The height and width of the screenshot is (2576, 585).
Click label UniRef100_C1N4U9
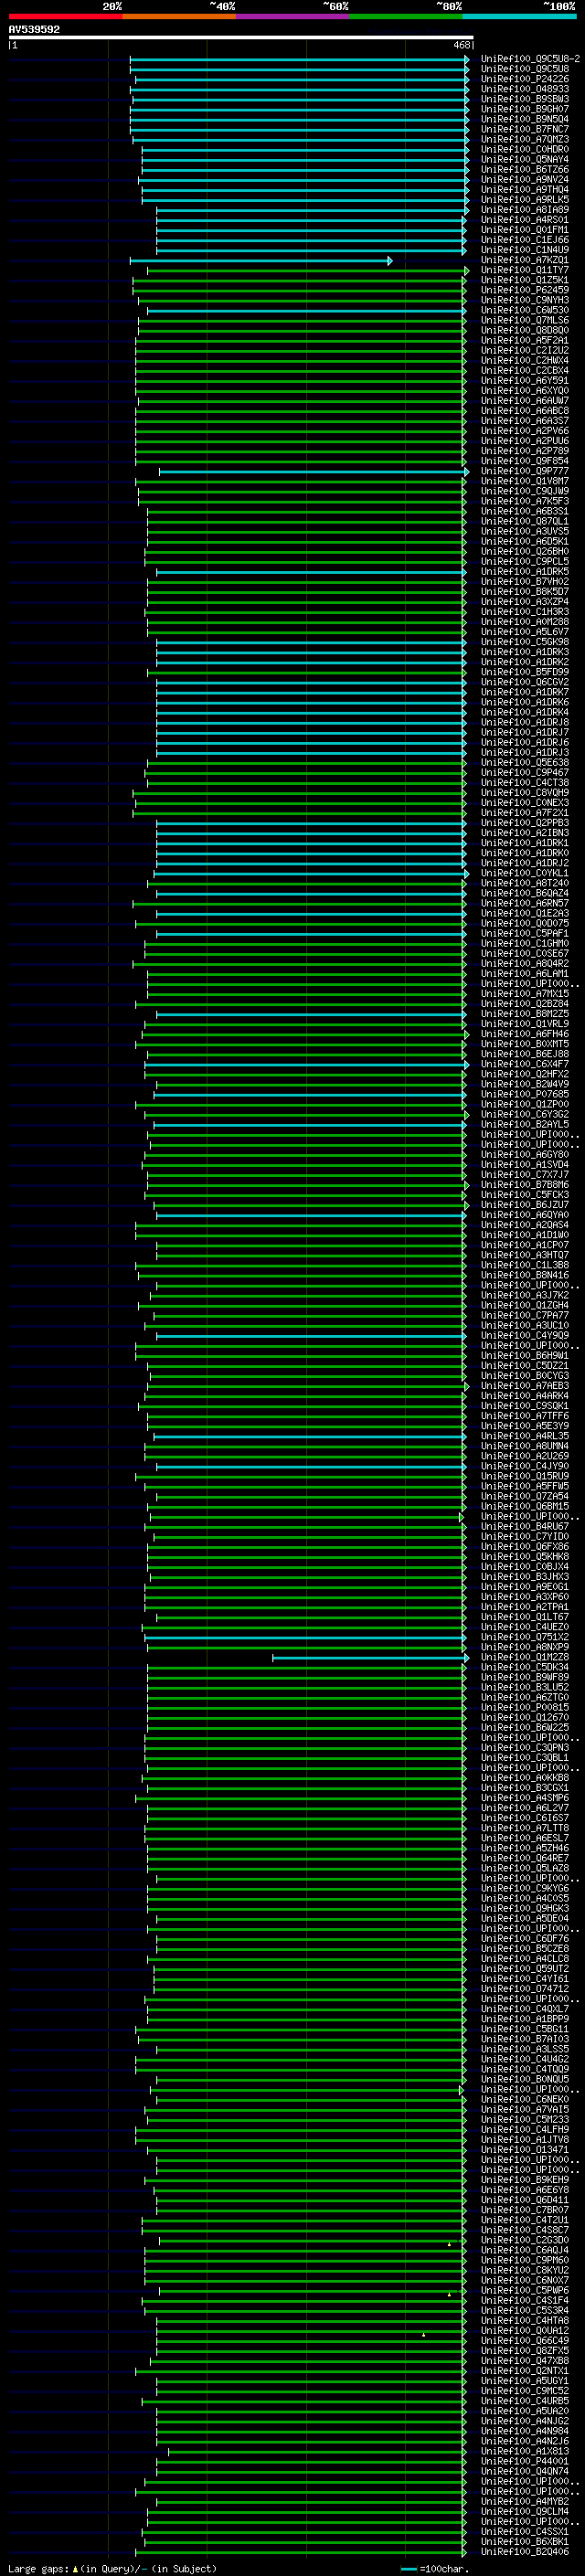tap(525, 250)
